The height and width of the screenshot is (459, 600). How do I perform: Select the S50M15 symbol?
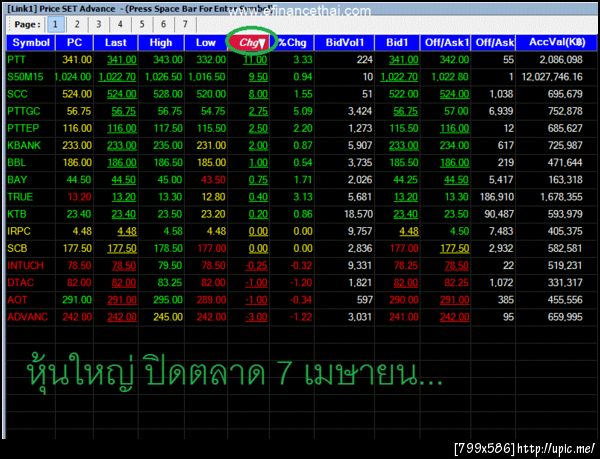(x=25, y=77)
